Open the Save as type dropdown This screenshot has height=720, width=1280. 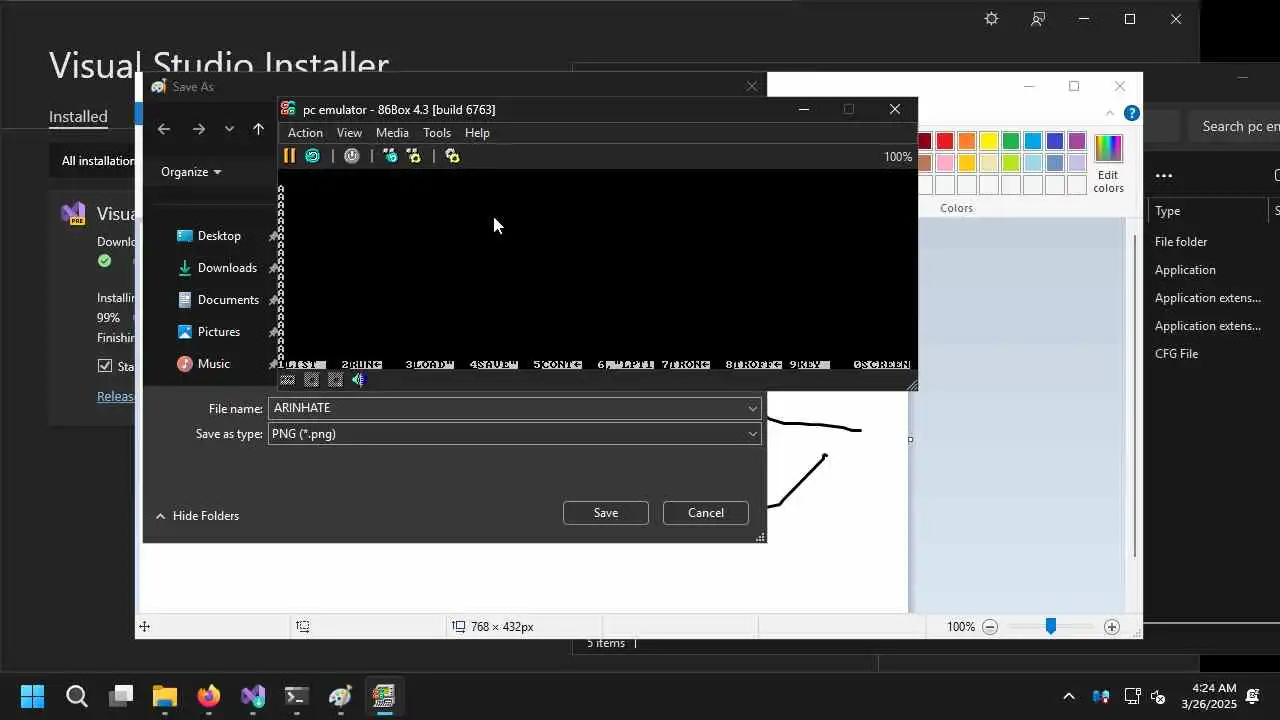(752, 434)
